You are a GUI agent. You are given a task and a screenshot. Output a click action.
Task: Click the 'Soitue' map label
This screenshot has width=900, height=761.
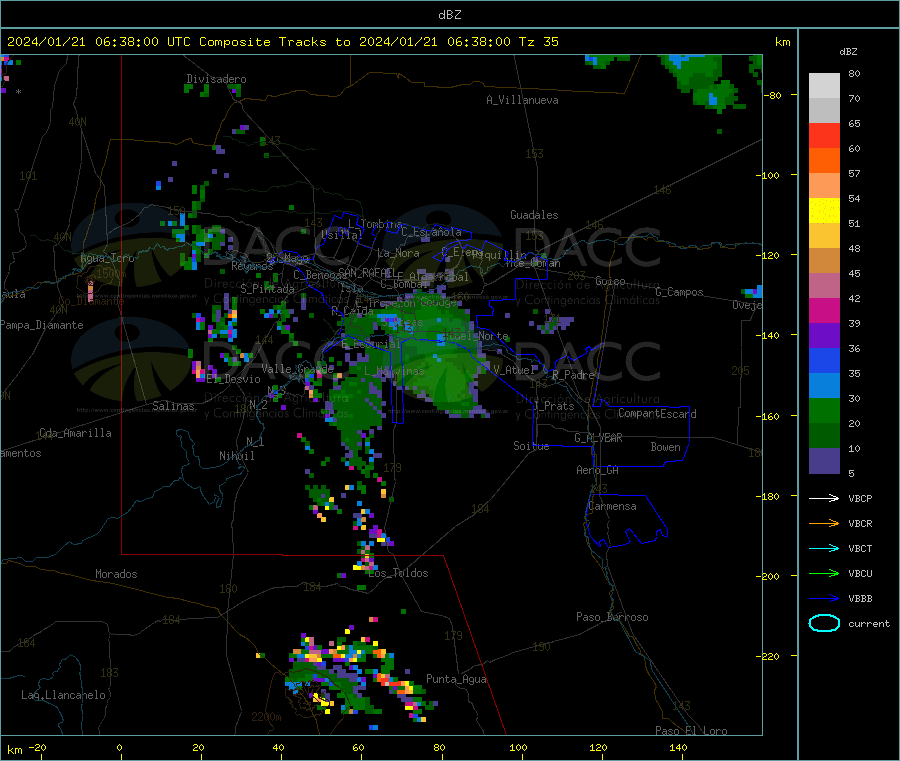coord(531,446)
